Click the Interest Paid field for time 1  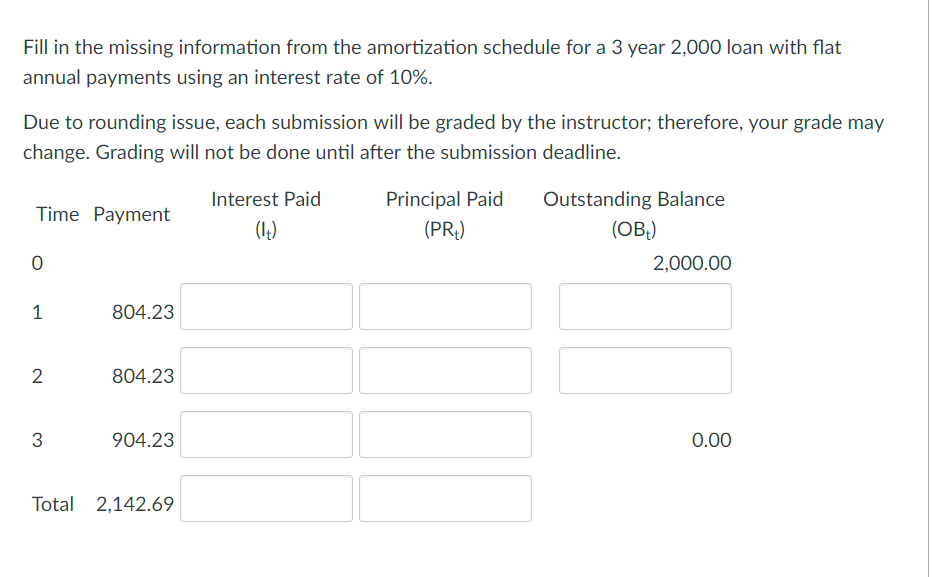266,306
